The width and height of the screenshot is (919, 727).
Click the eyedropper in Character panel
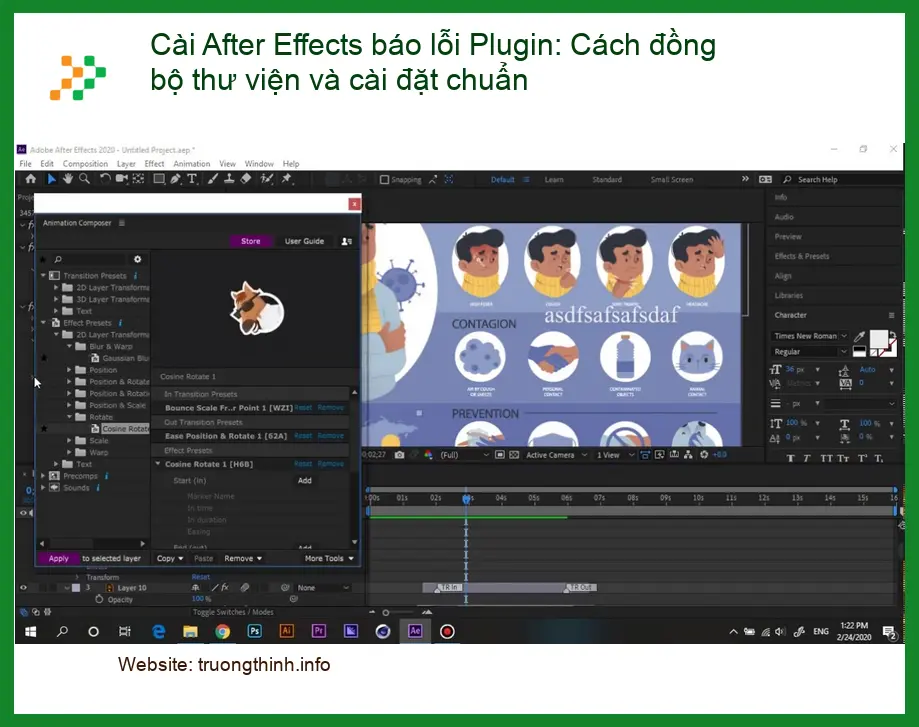click(x=859, y=337)
